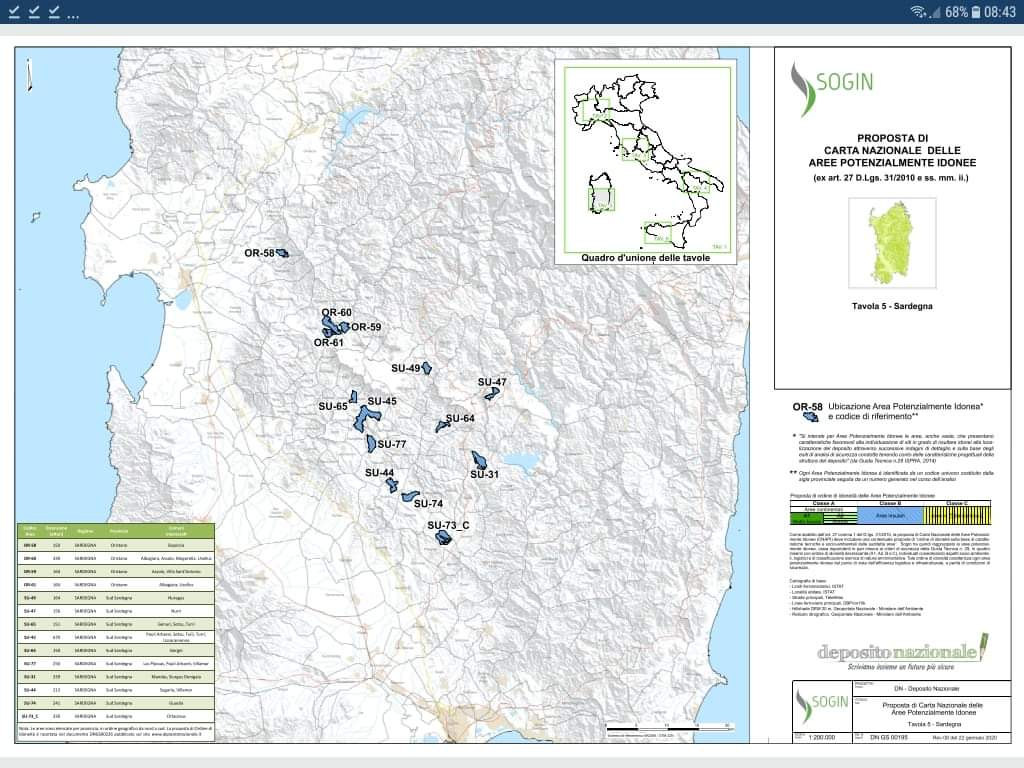Screen dimensions: 1024x768
Task: Click the green table header row
Action: click(x=115, y=530)
